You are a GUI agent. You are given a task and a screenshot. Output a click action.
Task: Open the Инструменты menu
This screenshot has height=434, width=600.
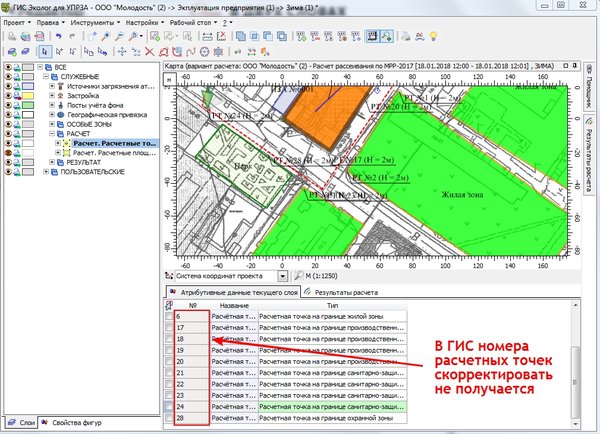[x=95, y=23]
